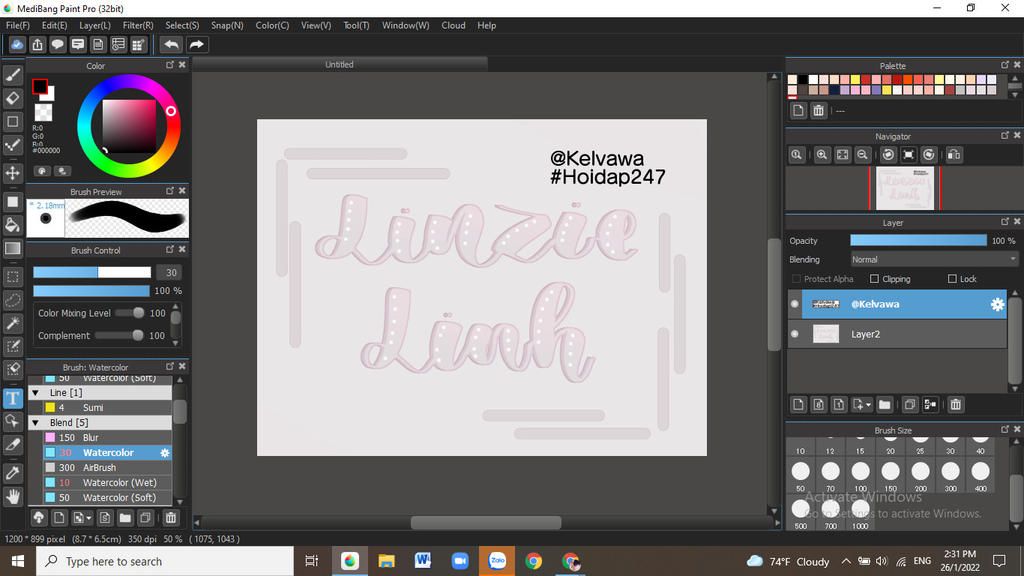Open Chrome from the taskbar
1024x576 pixels.
click(534, 561)
